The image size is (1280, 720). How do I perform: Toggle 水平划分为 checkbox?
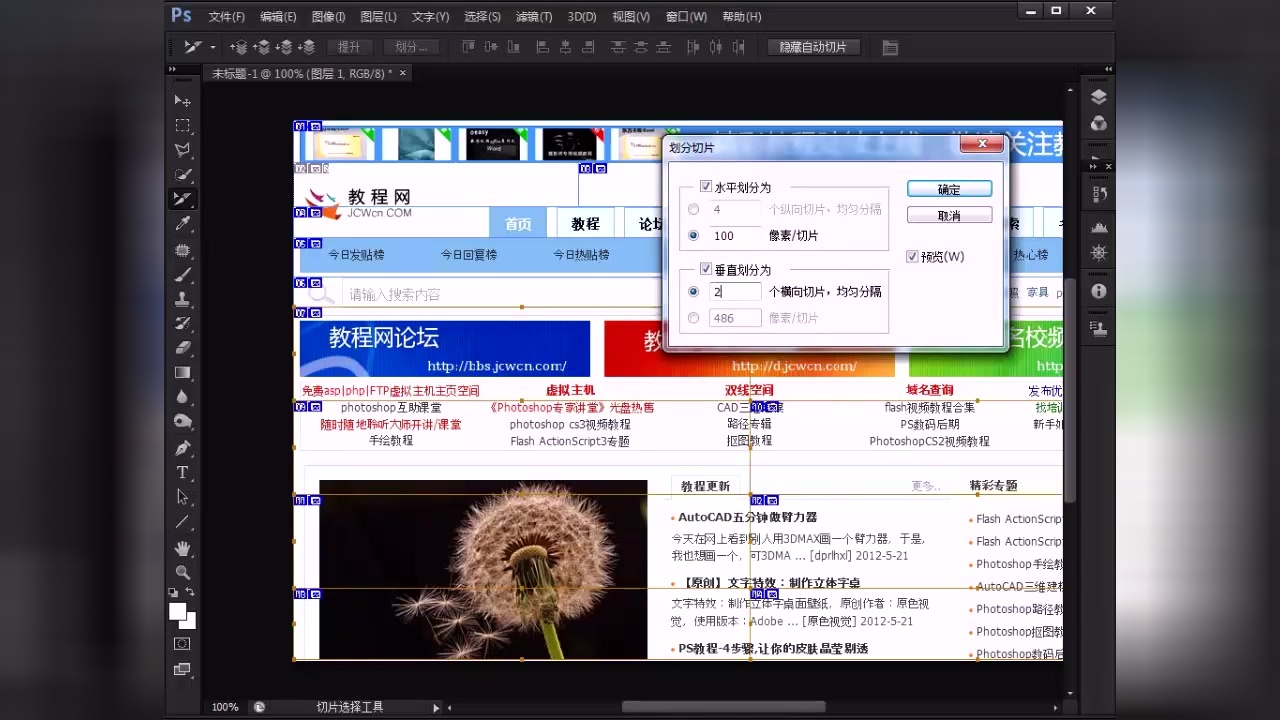coord(706,187)
